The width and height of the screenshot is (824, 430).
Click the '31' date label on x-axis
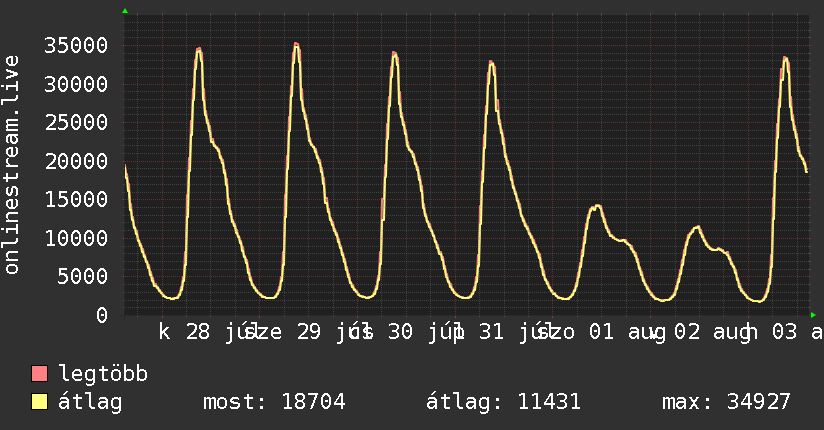pyautogui.click(x=491, y=332)
